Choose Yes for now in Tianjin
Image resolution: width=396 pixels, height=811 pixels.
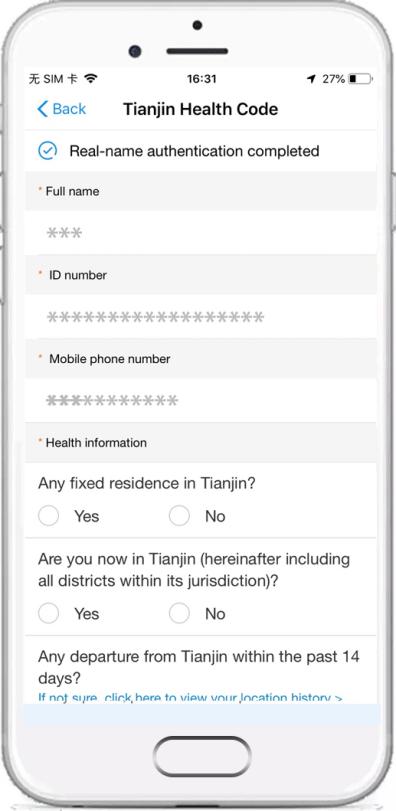(x=49, y=613)
